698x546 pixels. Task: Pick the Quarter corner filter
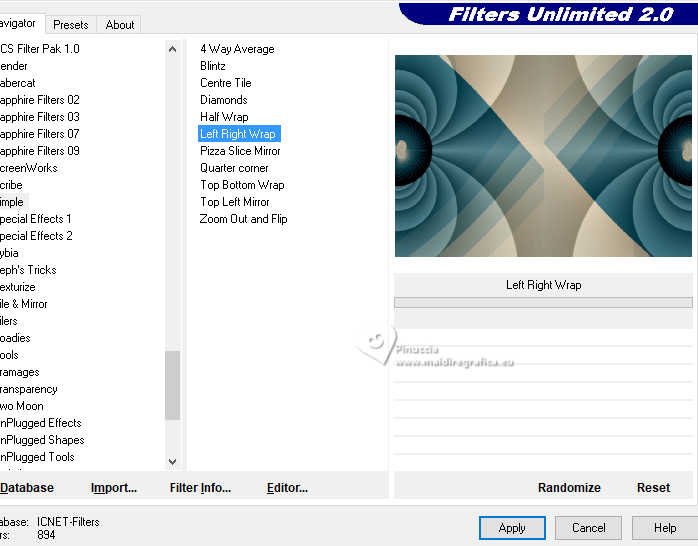[x=234, y=168]
